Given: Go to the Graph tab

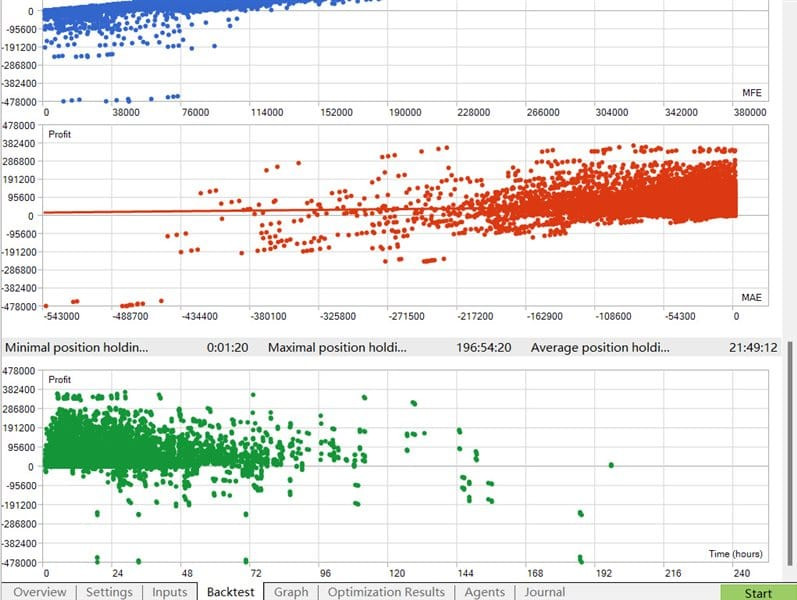Looking at the screenshot, I should point(291,592).
